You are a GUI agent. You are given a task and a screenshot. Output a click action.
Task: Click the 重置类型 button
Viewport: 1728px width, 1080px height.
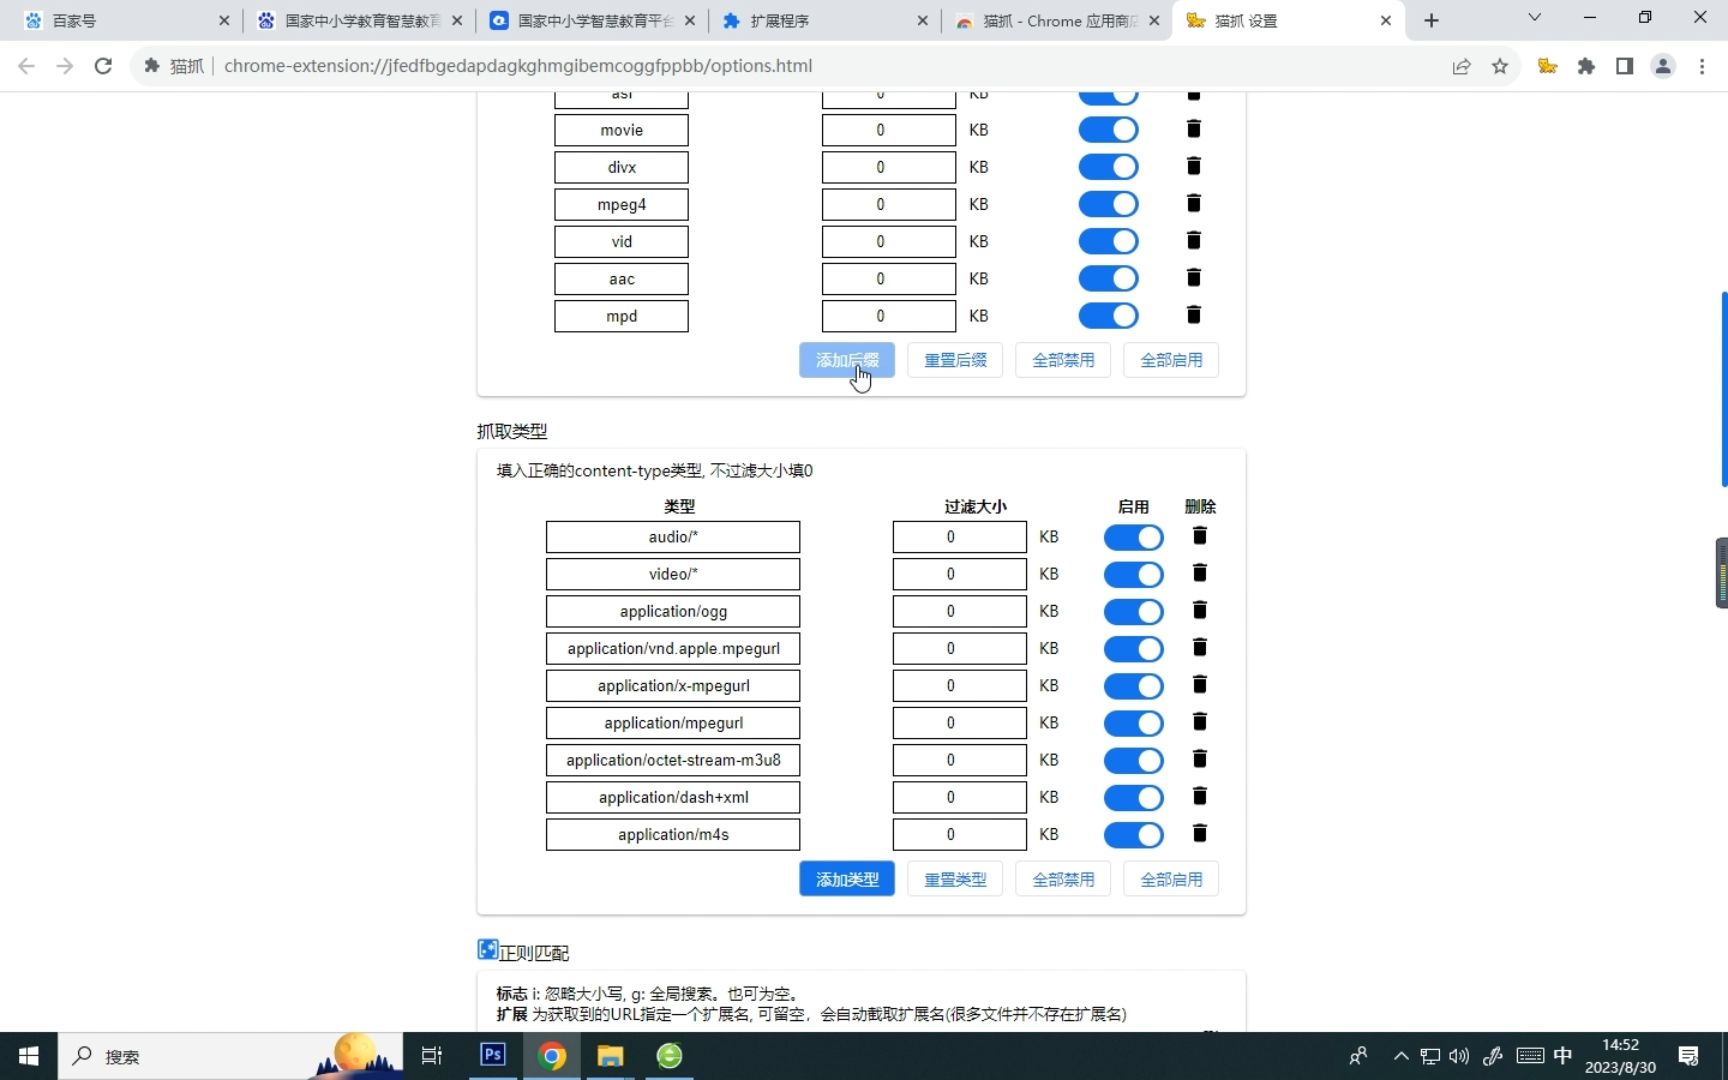[955, 879]
